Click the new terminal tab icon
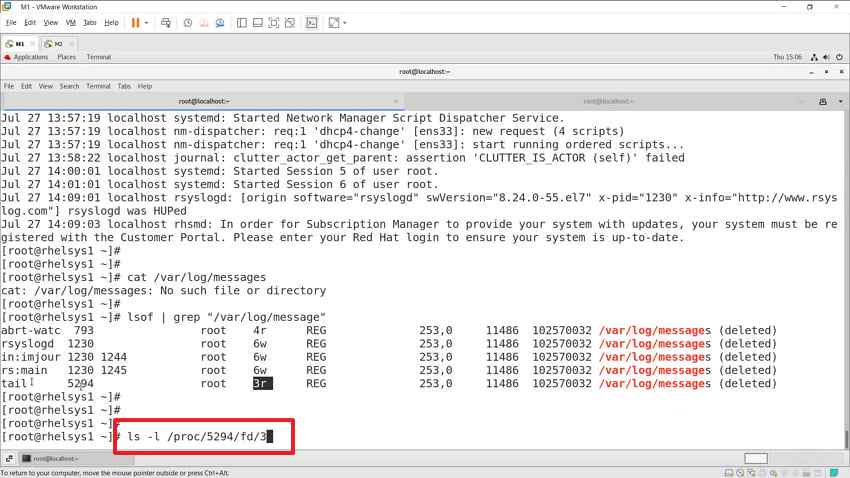Screen dimensions: 850x478 click(x=823, y=101)
